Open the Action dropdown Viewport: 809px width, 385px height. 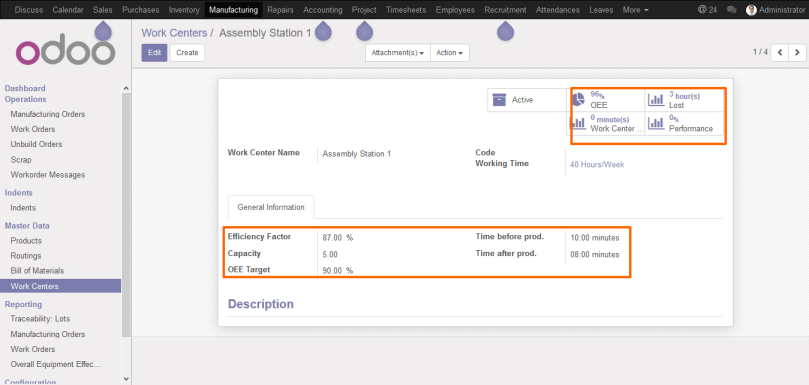[x=449, y=53]
